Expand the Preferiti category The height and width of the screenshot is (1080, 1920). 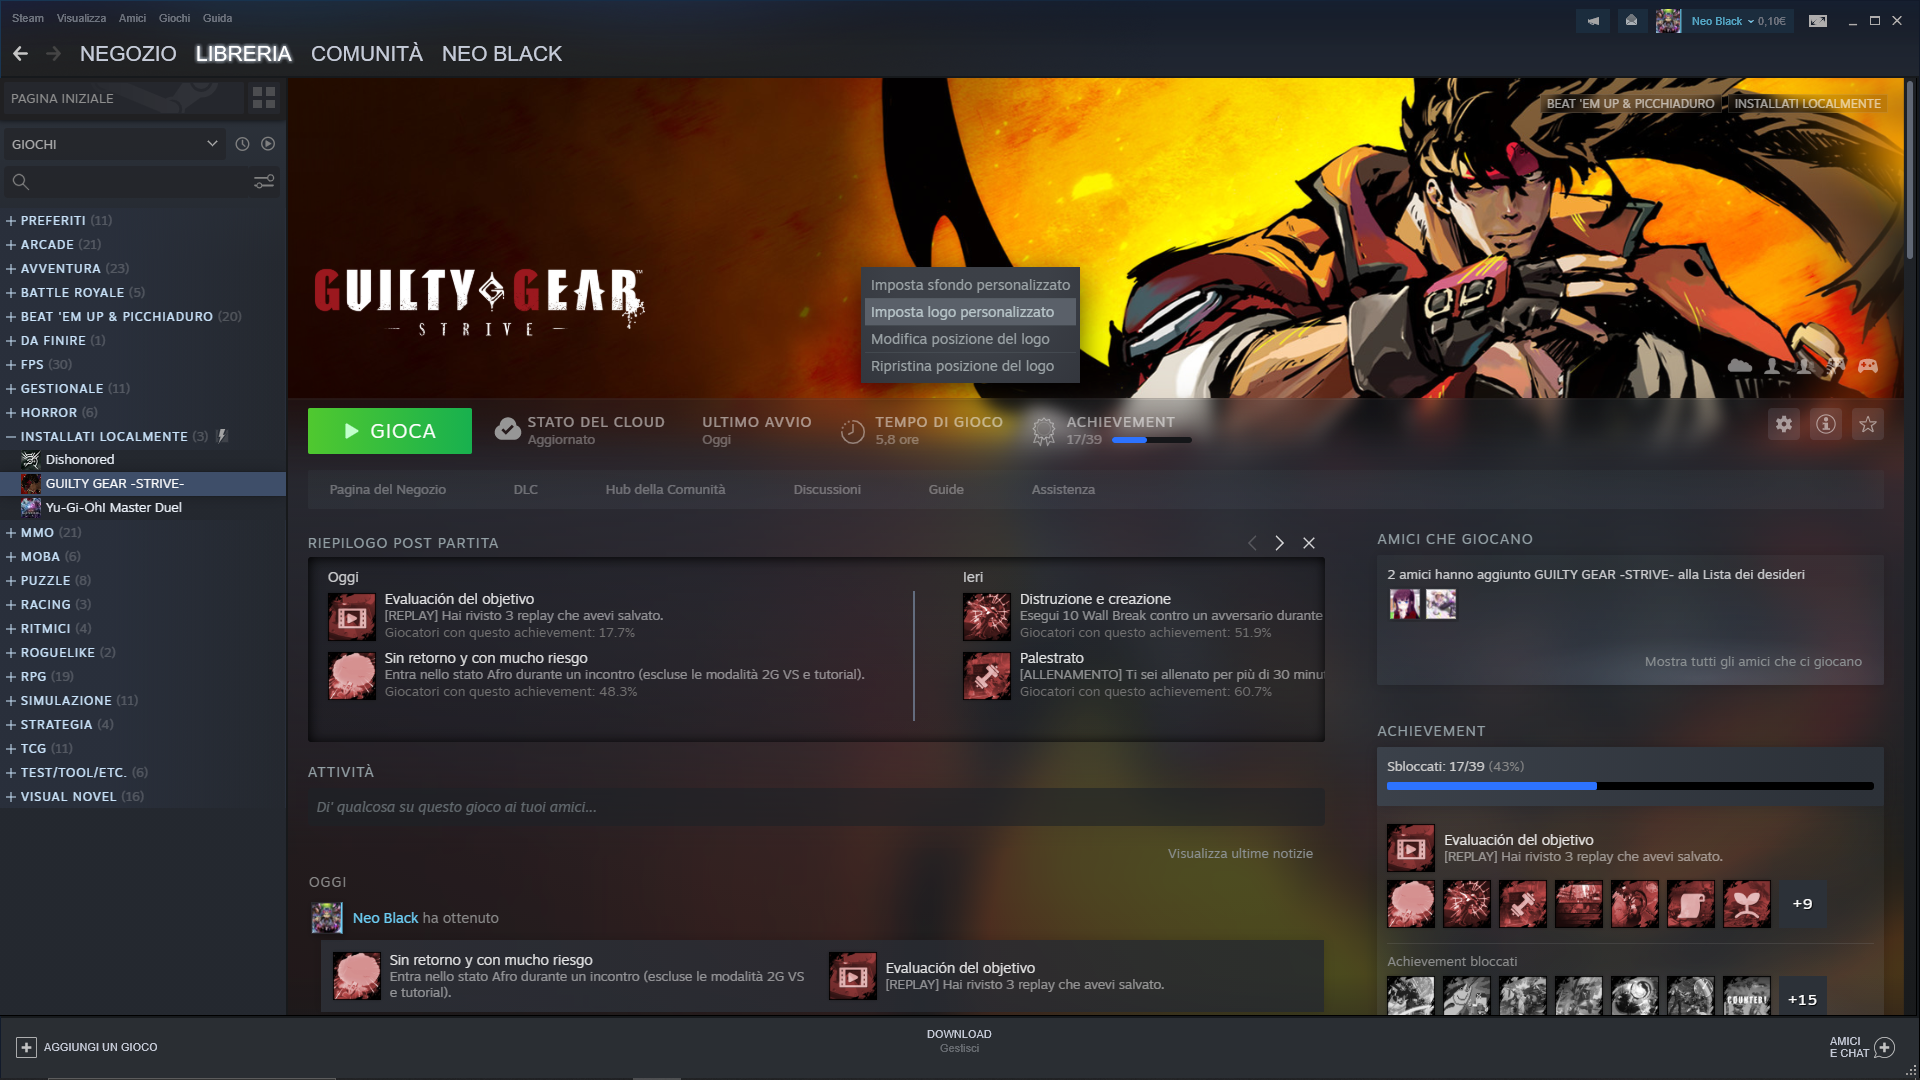pyautogui.click(x=11, y=221)
